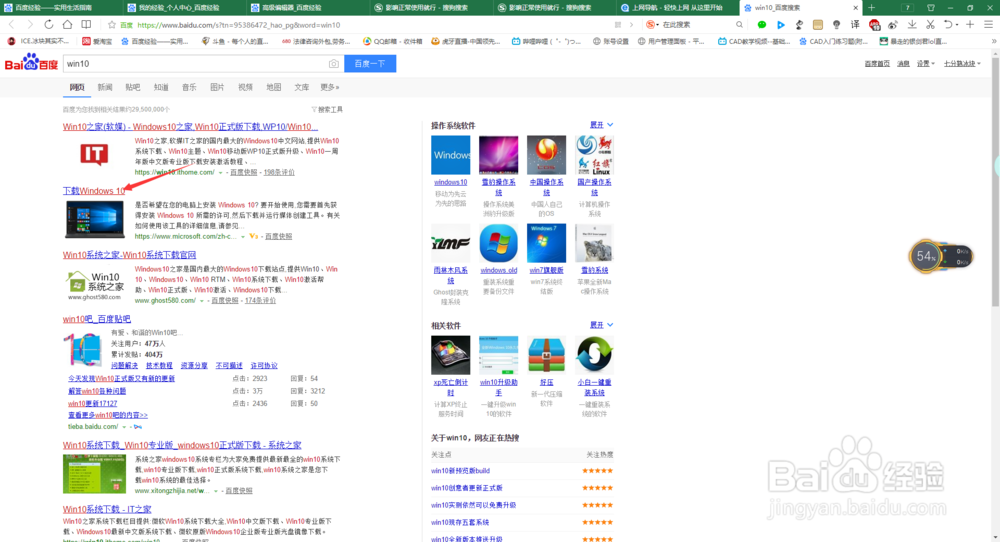1000x542 pixels.
Task: Open the 好压 software thumbnail
Action: point(546,355)
